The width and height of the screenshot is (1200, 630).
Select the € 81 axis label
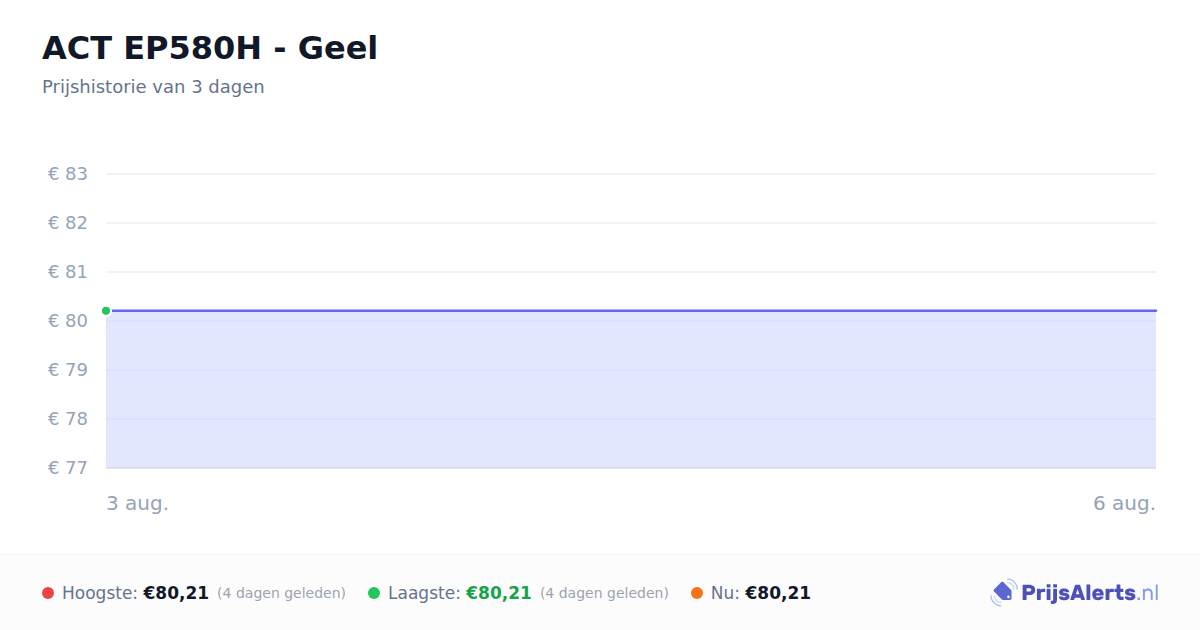(68, 272)
